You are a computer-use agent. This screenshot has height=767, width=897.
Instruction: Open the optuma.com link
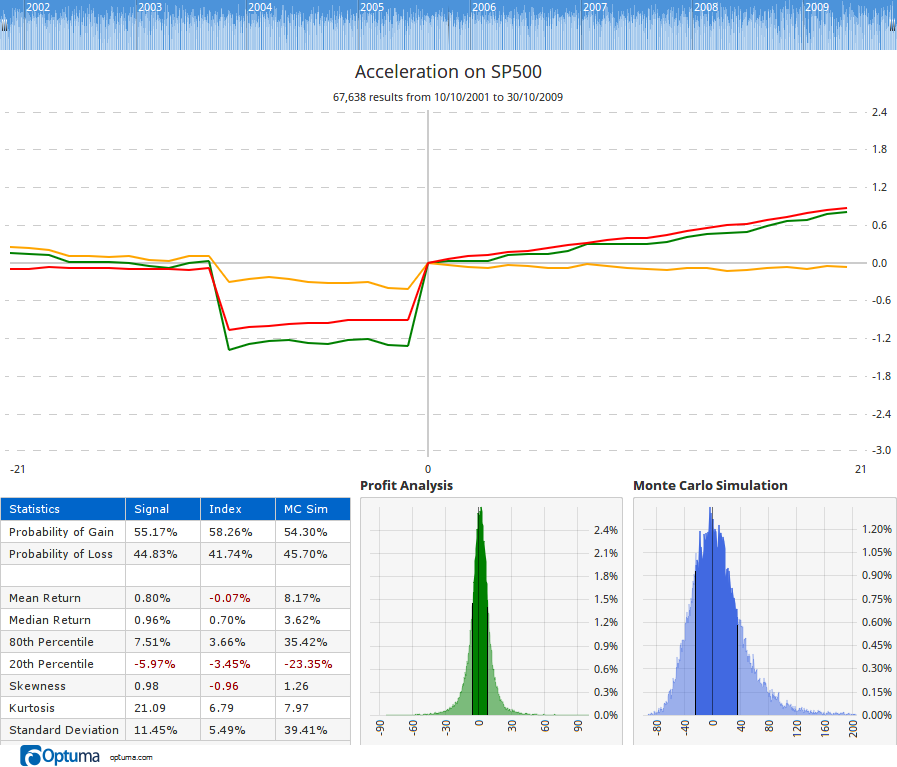tap(131, 757)
